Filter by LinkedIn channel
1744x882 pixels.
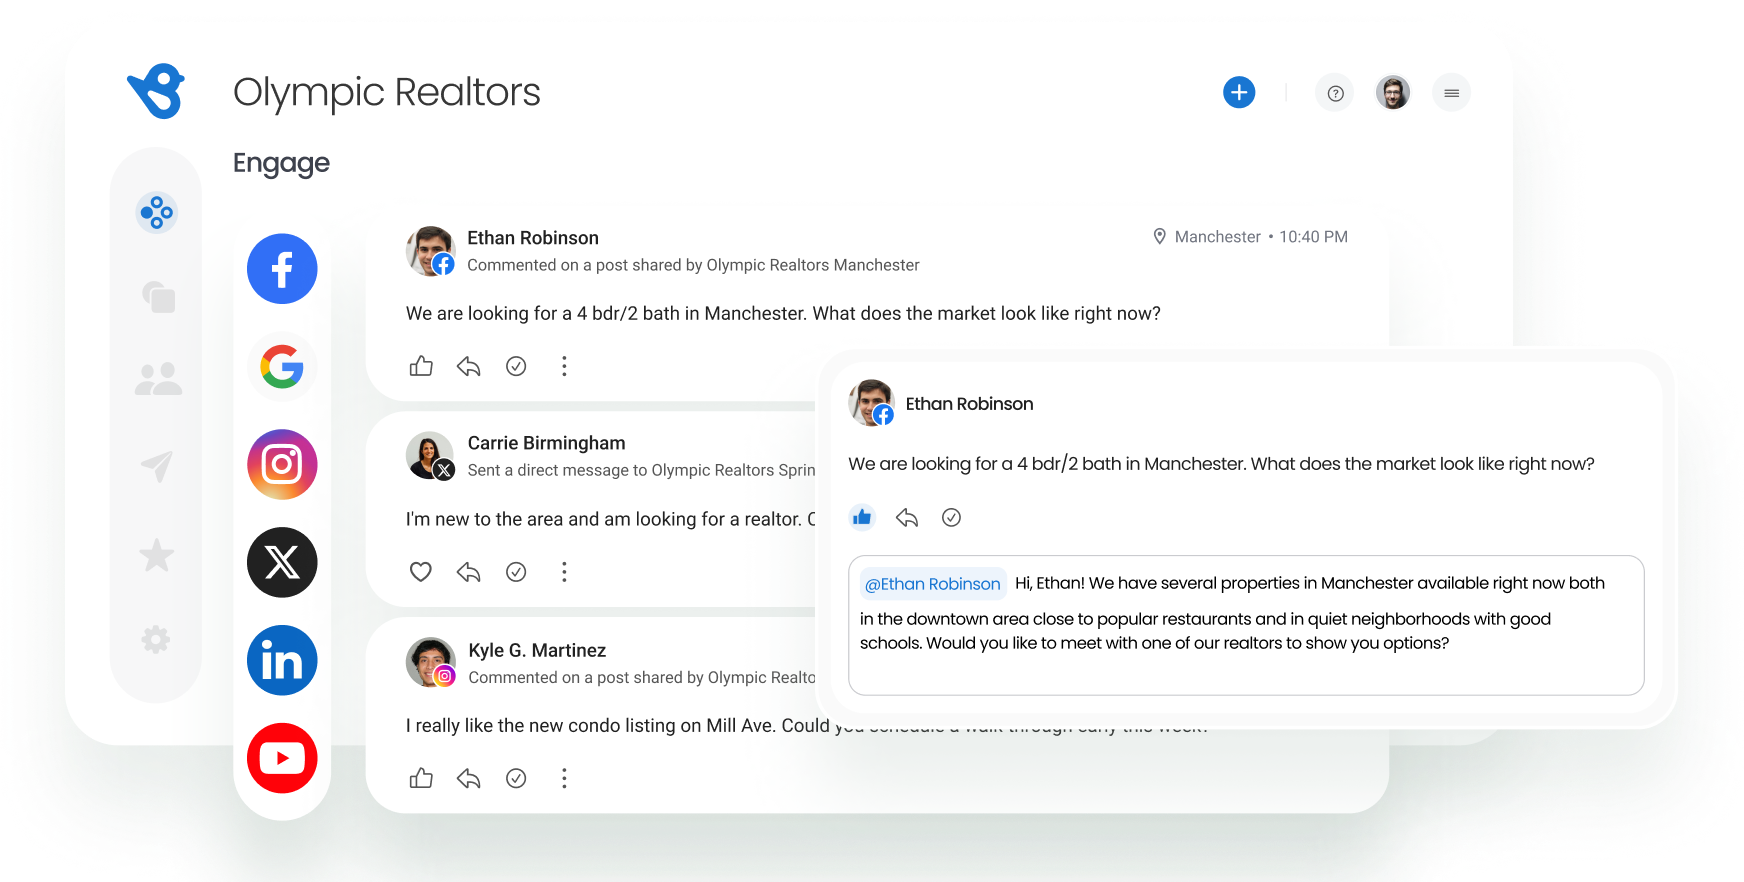pyautogui.click(x=282, y=661)
